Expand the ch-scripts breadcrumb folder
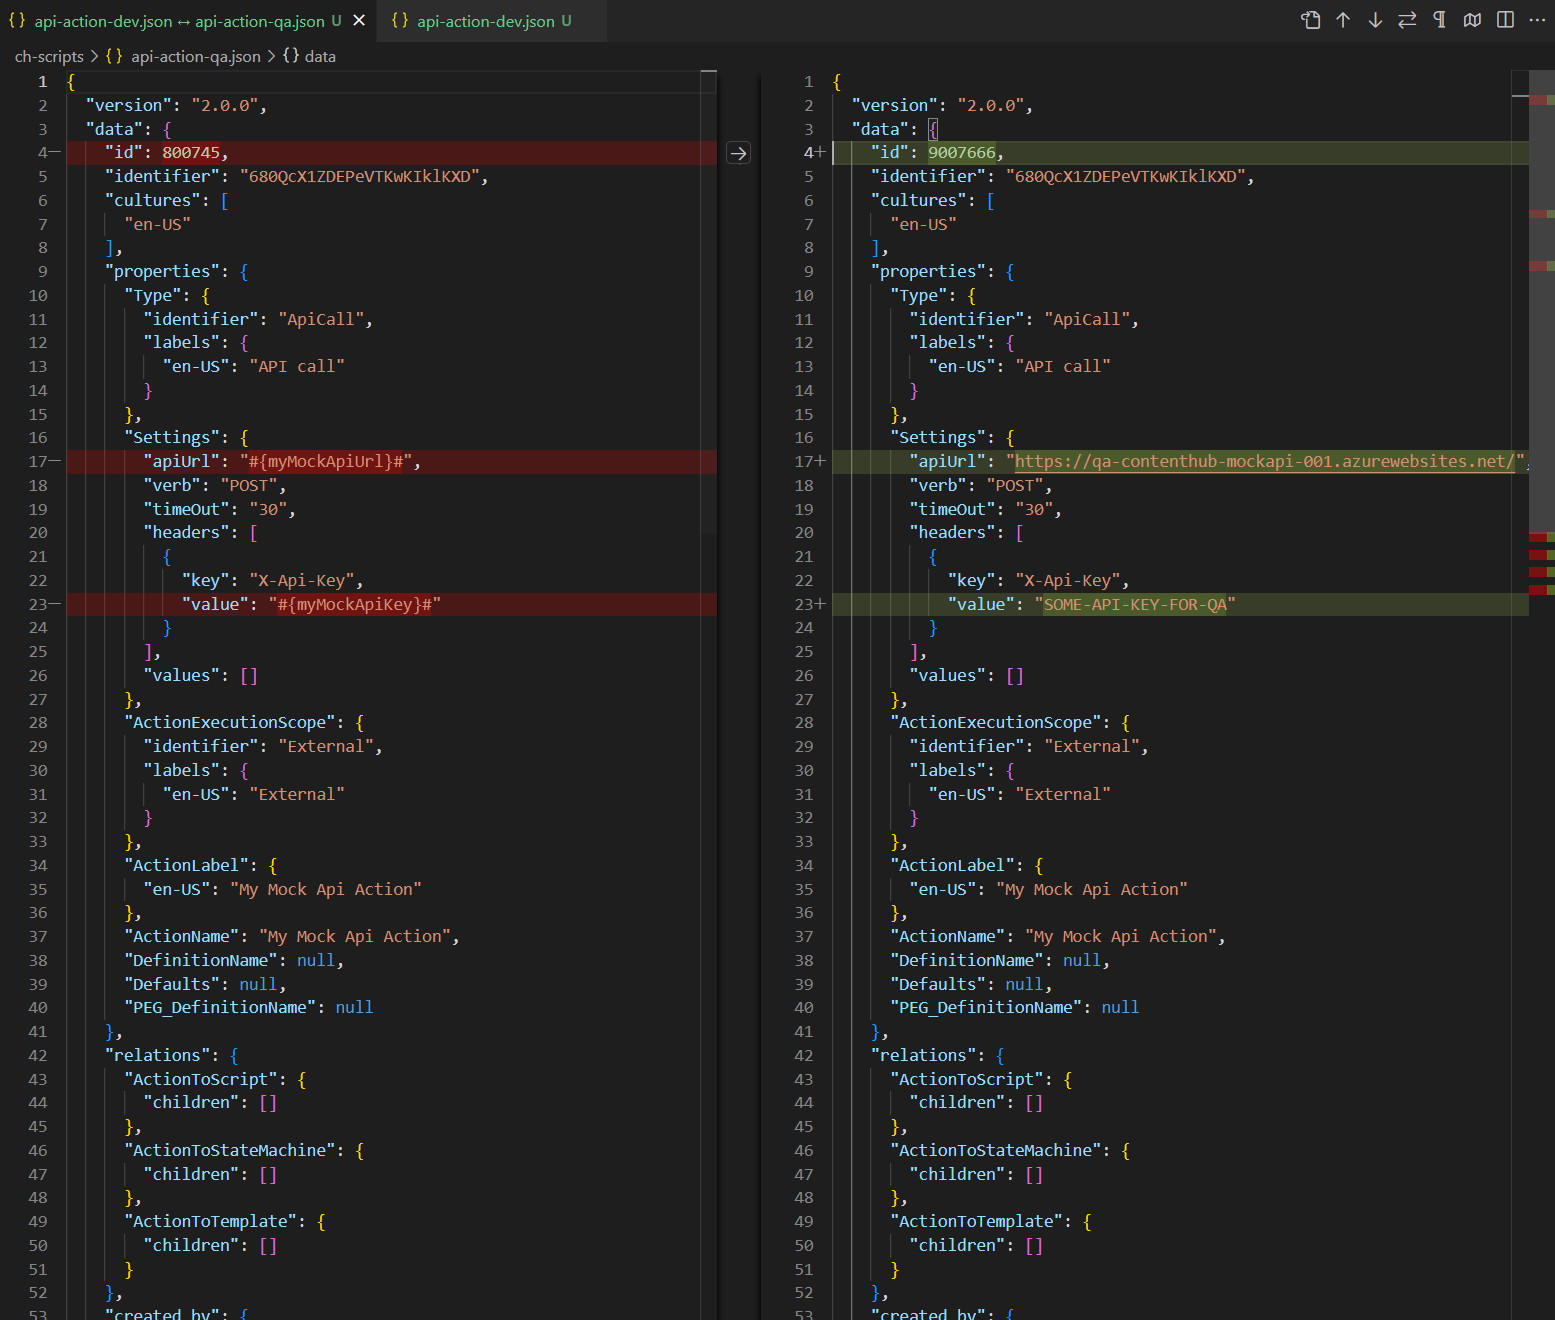Image resolution: width=1555 pixels, height=1320 pixels. [49, 57]
